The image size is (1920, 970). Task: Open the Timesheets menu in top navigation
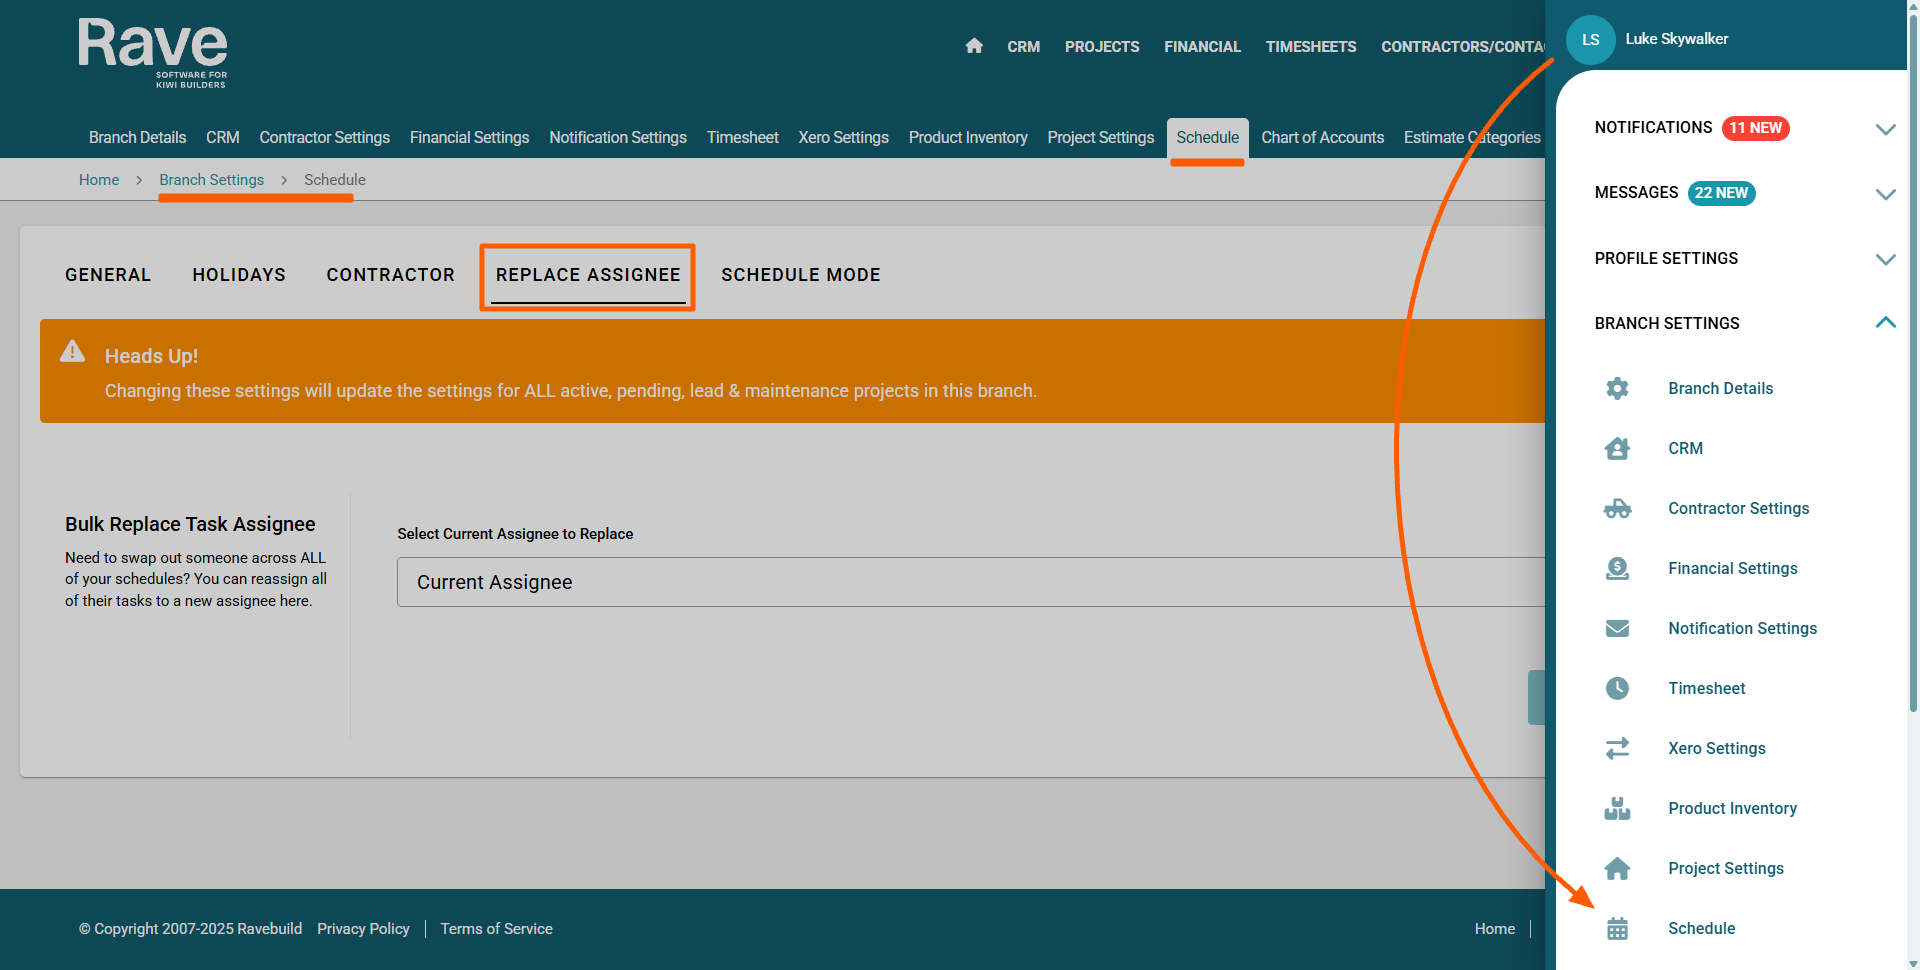pyautogui.click(x=1310, y=47)
